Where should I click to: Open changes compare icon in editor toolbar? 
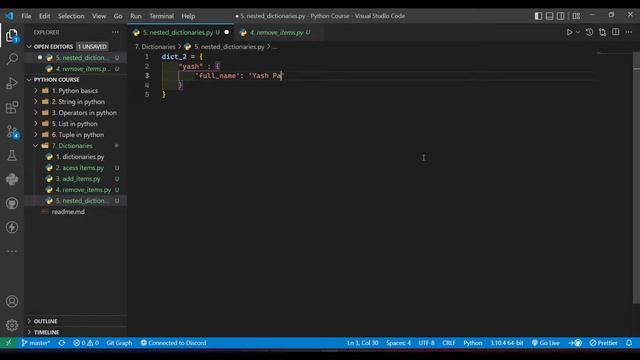(x=602, y=32)
